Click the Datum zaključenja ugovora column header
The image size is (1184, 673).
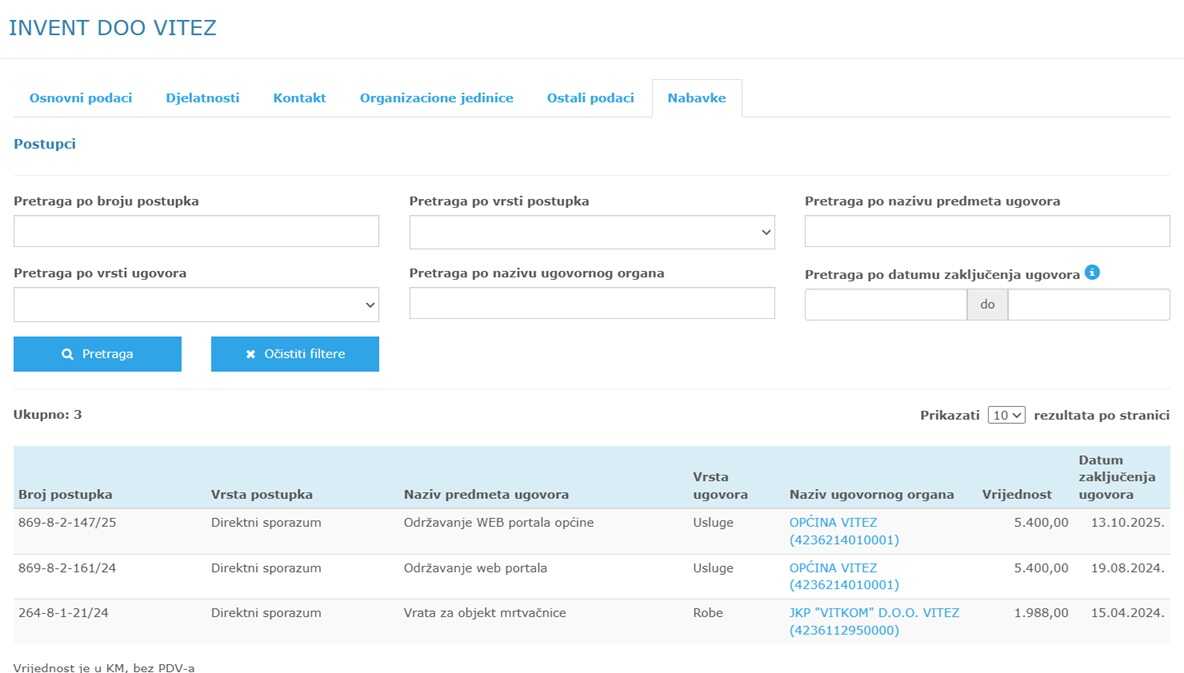(1117, 477)
